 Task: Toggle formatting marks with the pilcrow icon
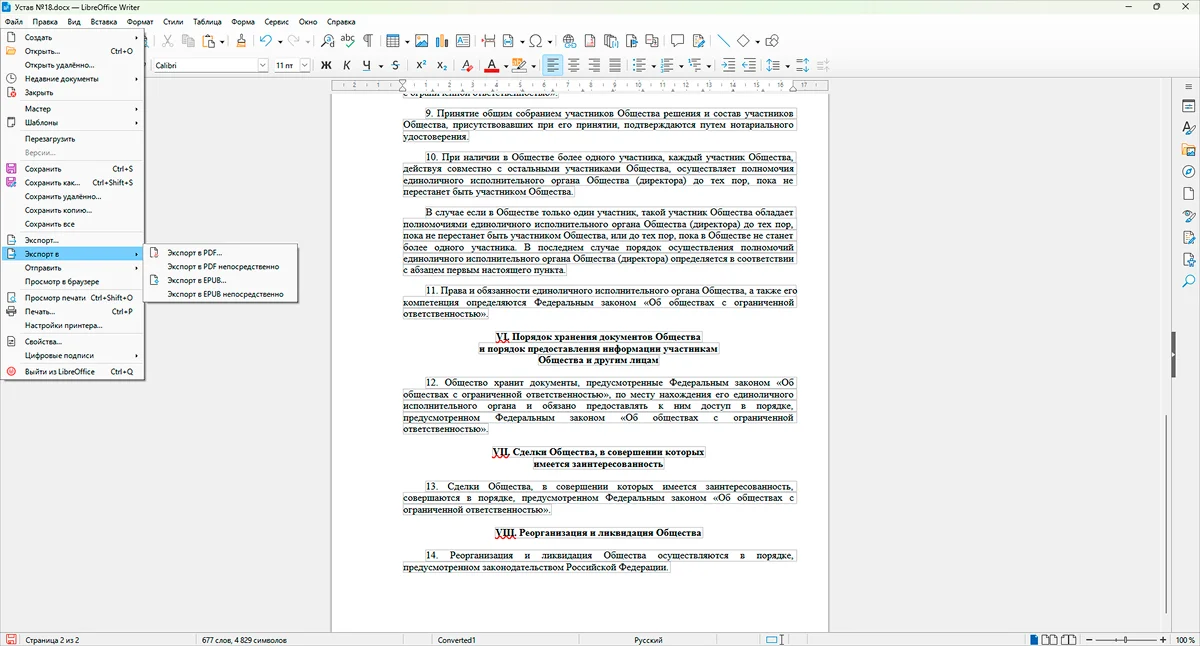367,41
